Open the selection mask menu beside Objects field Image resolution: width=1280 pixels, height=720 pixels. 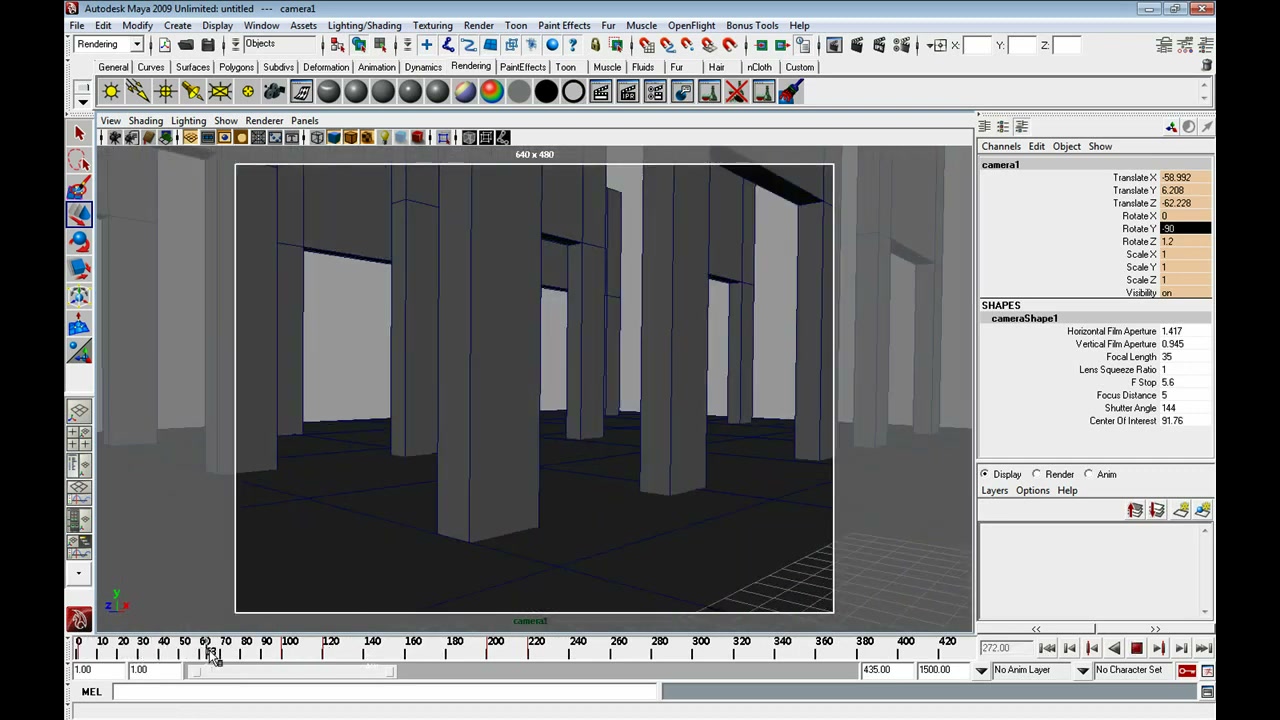click(x=235, y=45)
